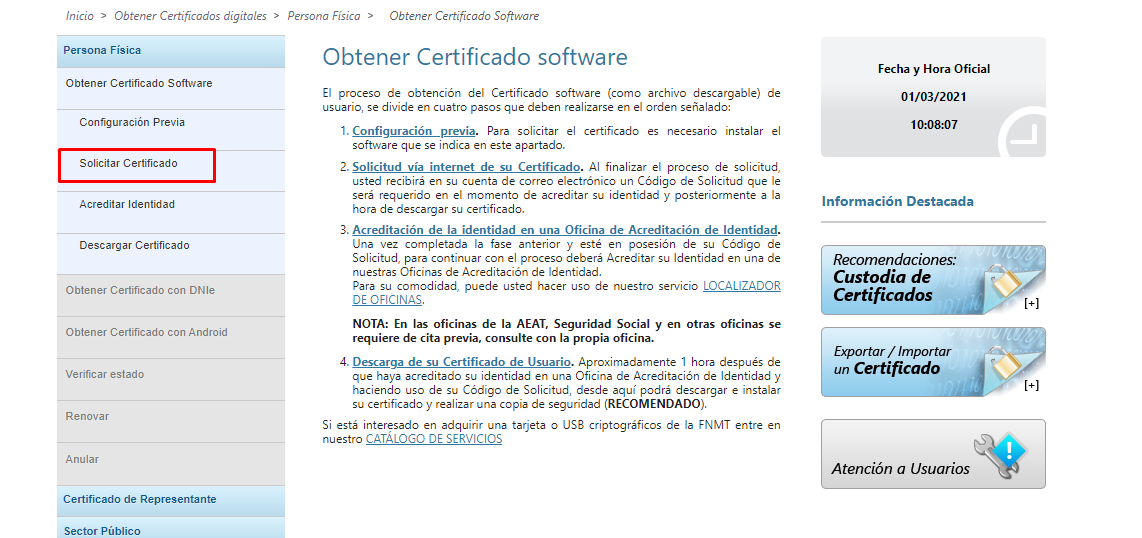The height and width of the screenshot is (538, 1142).
Task: Open Atención a Usuarios button
Action: [x=933, y=454]
